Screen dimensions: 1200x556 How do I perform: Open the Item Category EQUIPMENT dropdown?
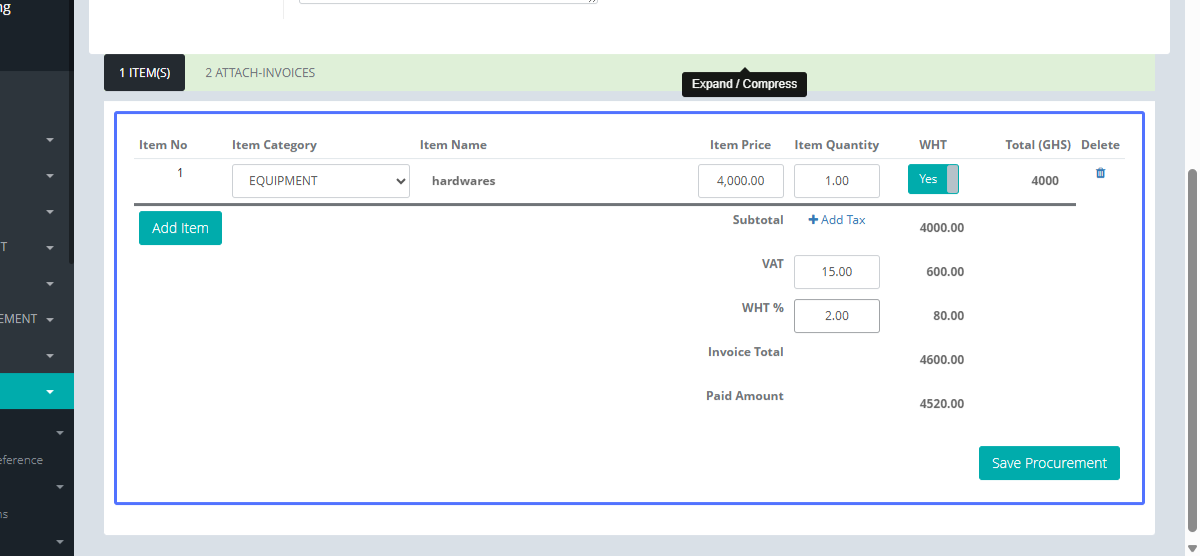coord(321,181)
